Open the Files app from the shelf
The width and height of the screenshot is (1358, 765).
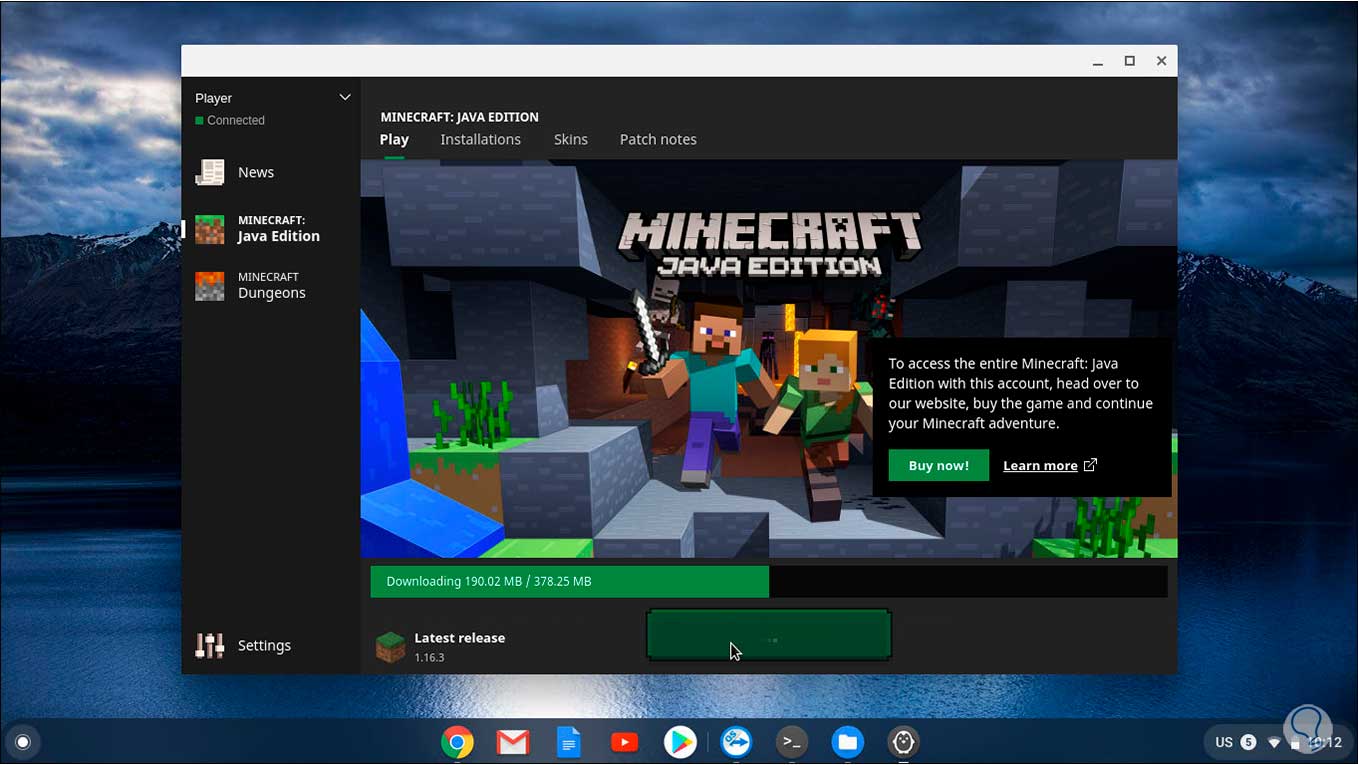point(848,742)
